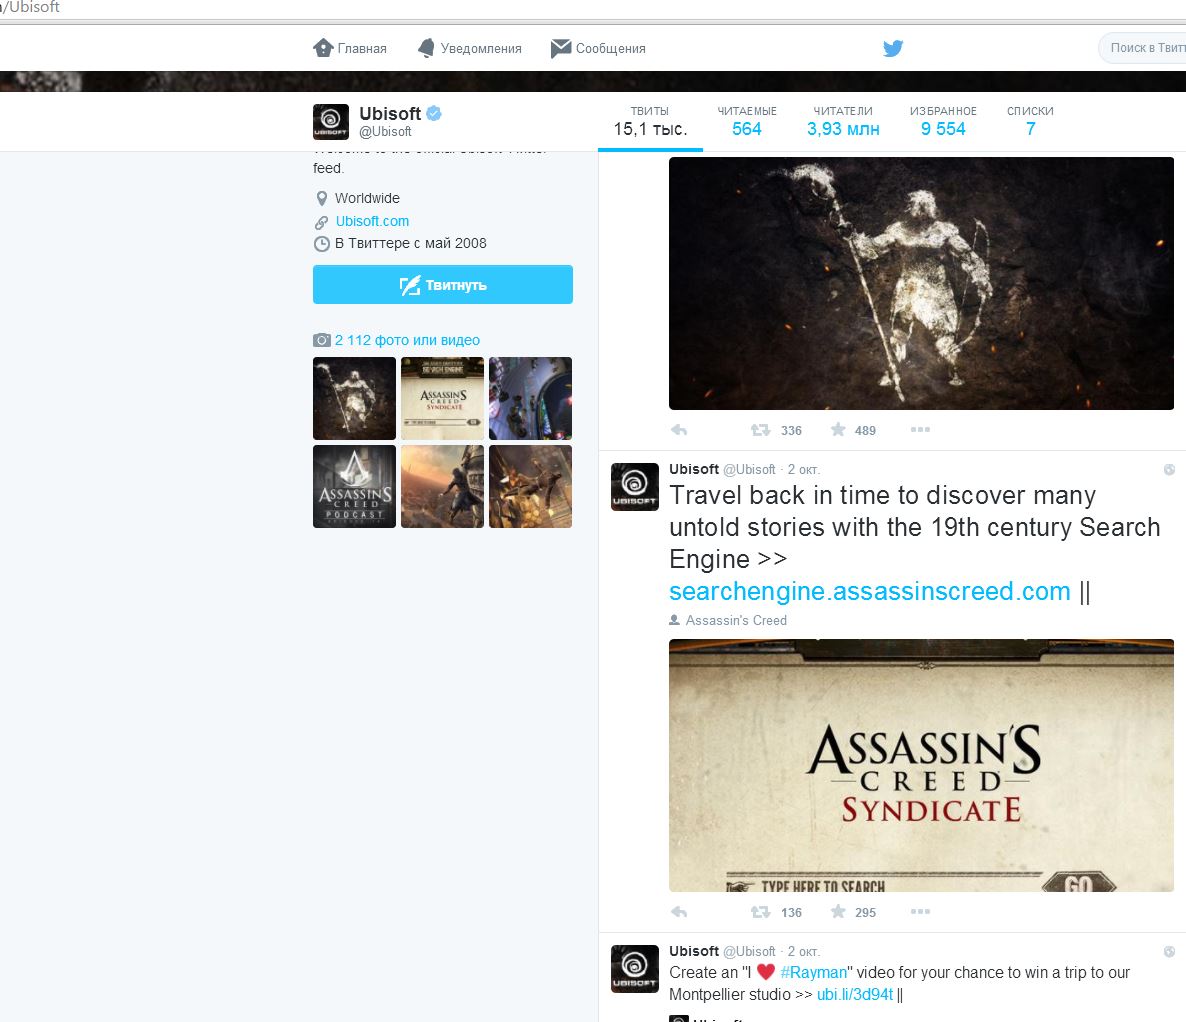Open Сообщения messages
This screenshot has width=1186, height=1022.
(x=598, y=48)
